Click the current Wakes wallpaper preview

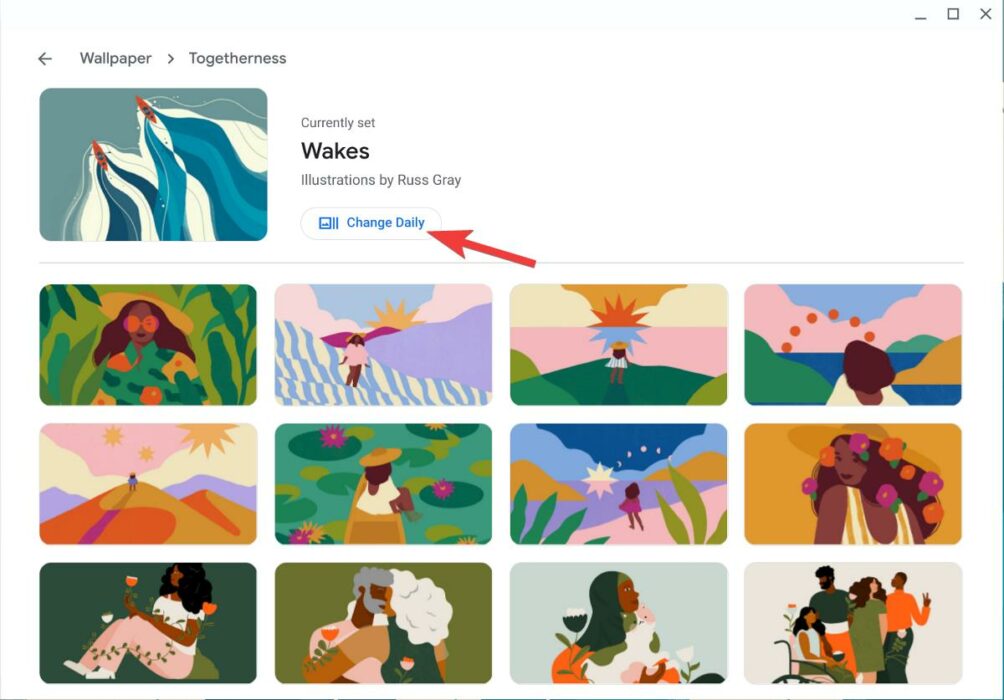(x=153, y=165)
